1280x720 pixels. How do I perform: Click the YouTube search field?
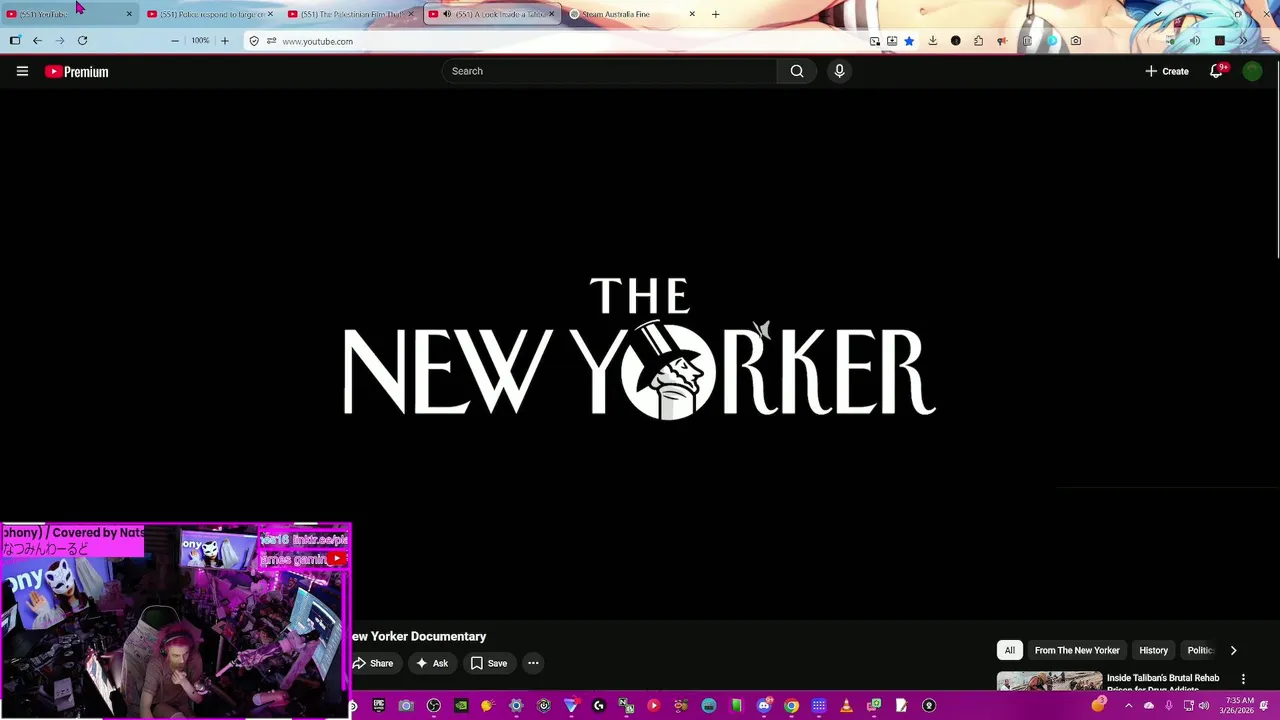click(609, 71)
